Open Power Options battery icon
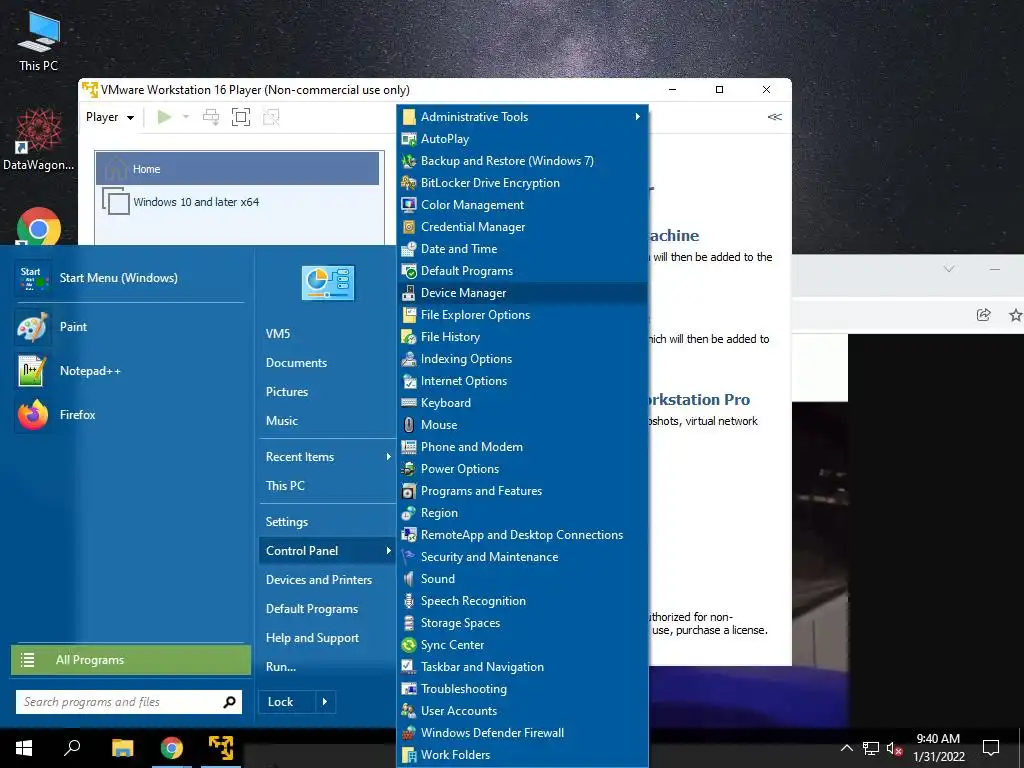The height and width of the screenshot is (768, 1024). (x=409, y=469)
